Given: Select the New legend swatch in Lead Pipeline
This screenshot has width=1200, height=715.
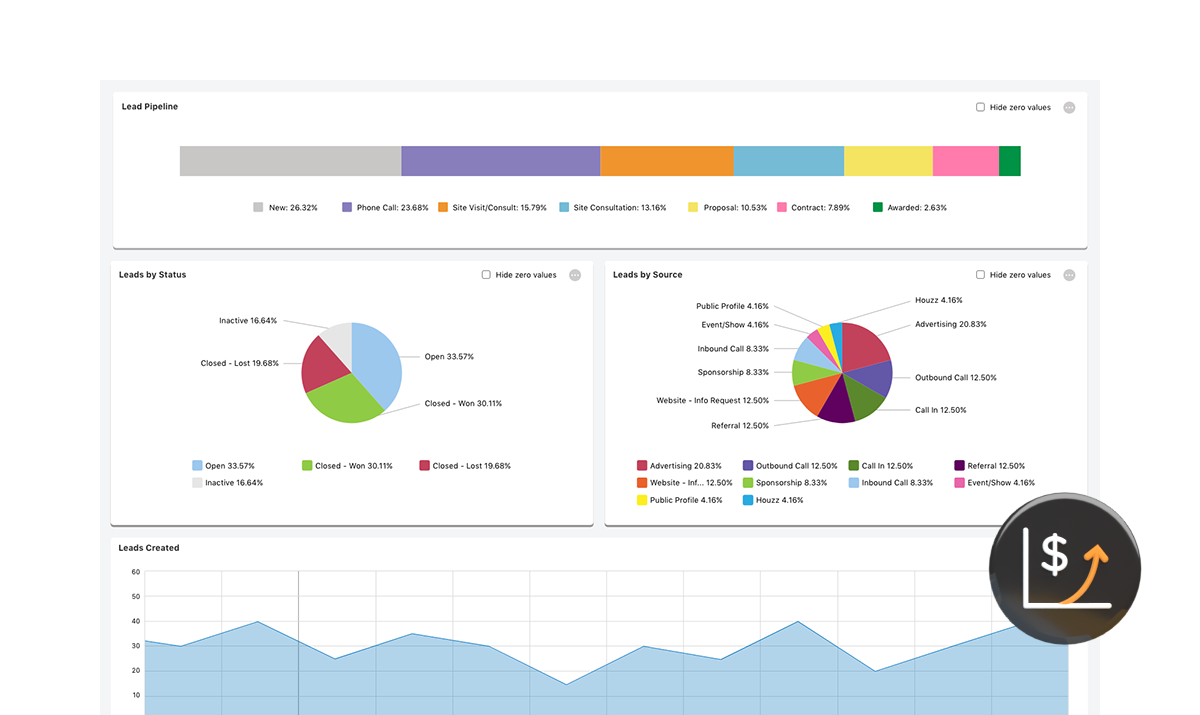Looking at the screenshot, I should [x=256, y=207].
